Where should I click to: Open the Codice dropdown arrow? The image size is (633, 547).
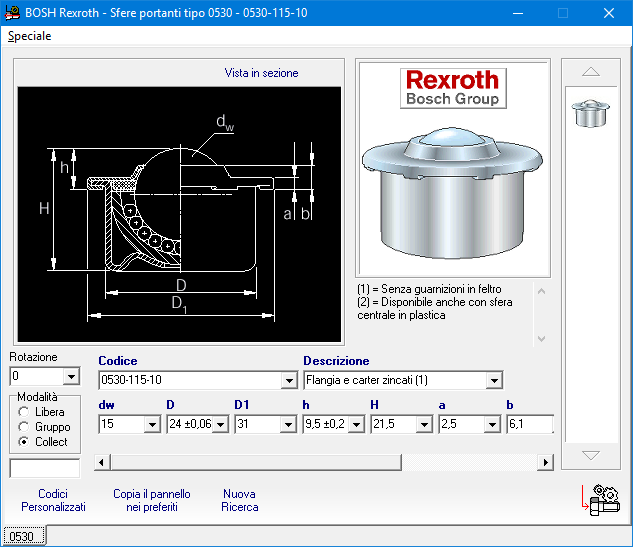click(289, 380)
